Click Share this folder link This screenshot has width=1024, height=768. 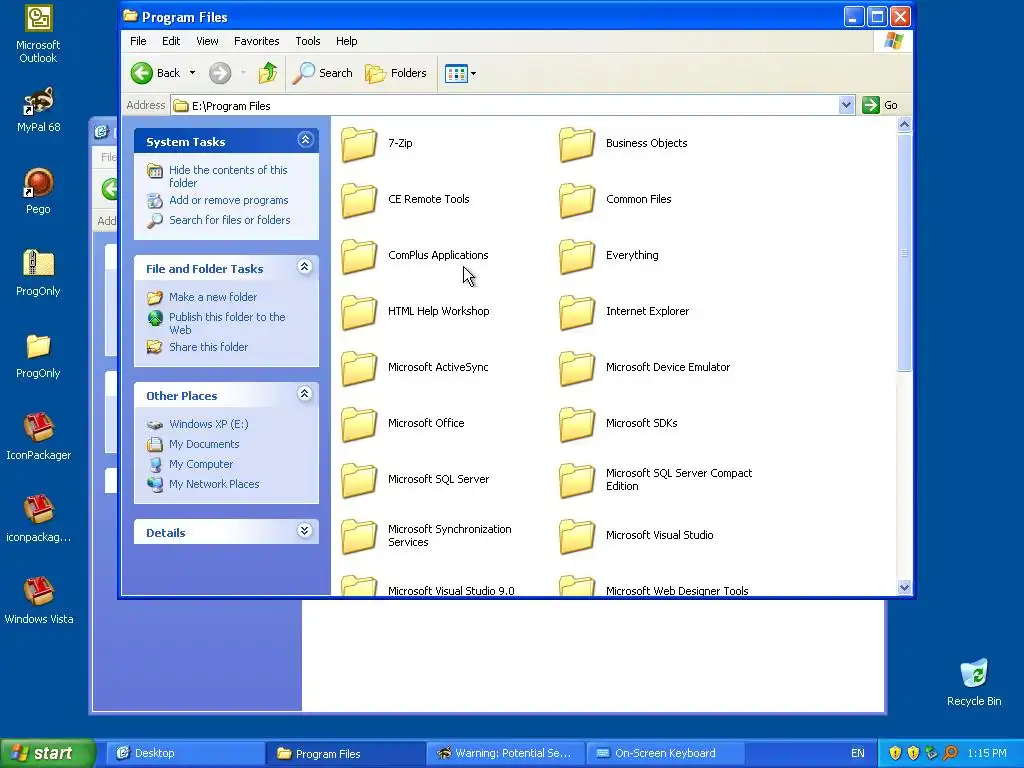pos(208,347)
